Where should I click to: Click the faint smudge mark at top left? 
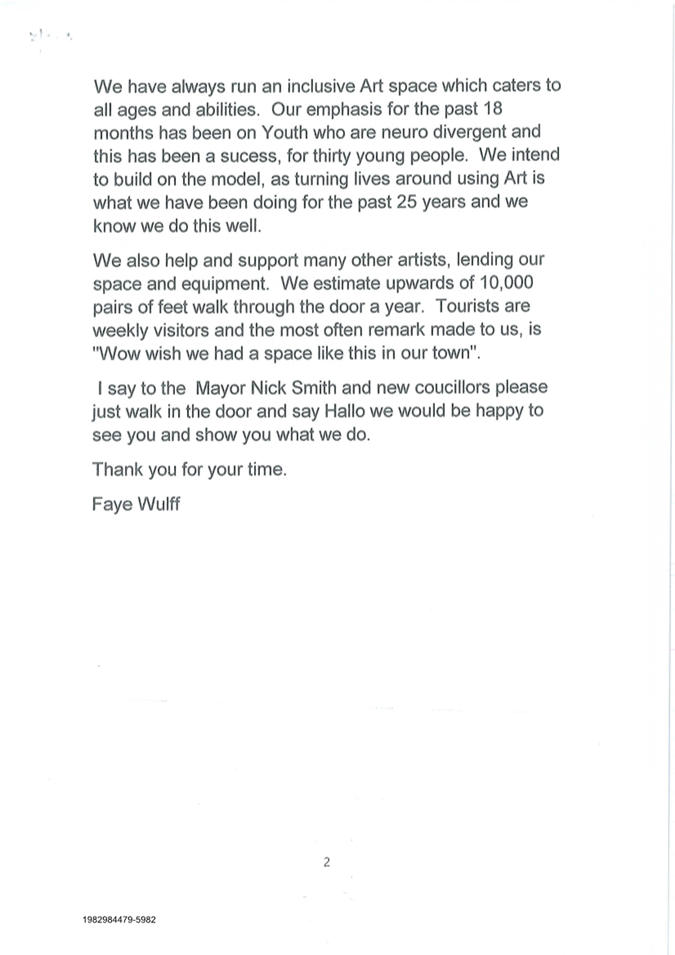(x=50, y=37)
